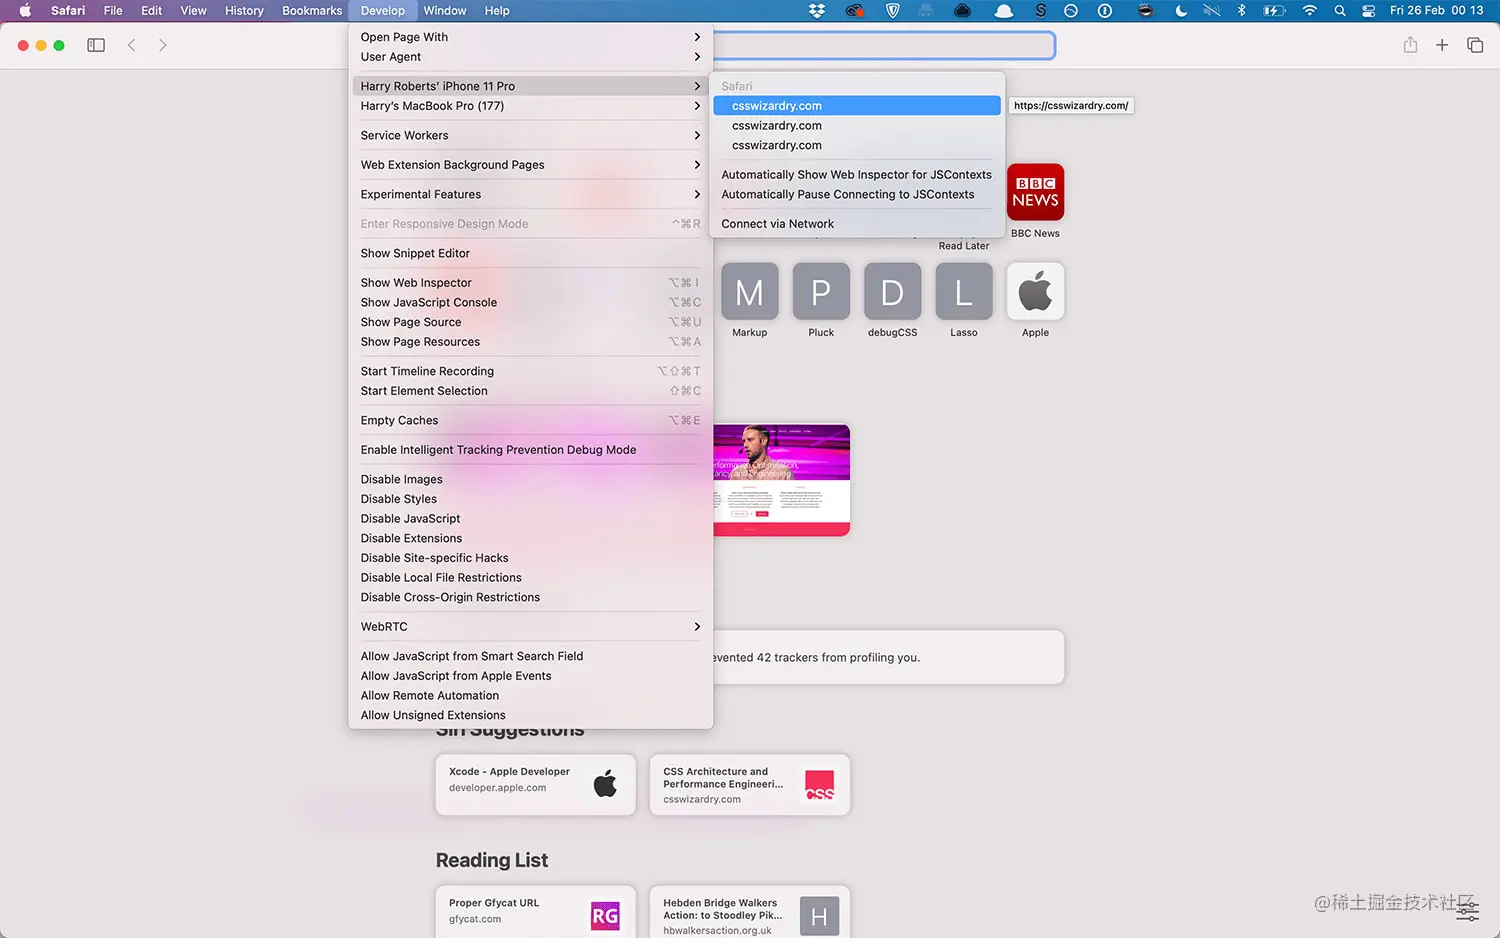Toggle Automatically Show Web Inspector for JSContexts
The image size is (1500, 938).
pyautogui.click(x=857, y=175)
